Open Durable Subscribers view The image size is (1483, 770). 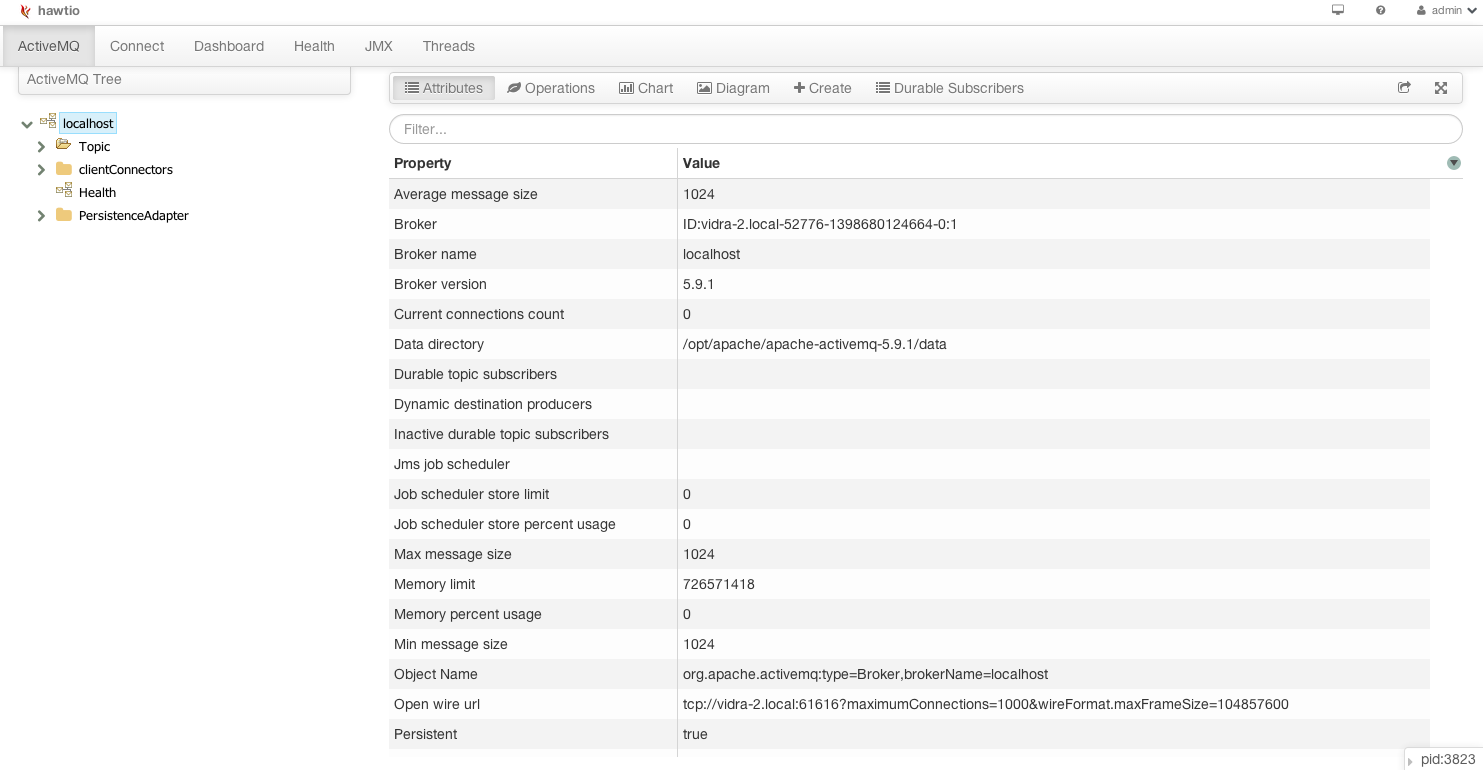[x=950, y=88]
